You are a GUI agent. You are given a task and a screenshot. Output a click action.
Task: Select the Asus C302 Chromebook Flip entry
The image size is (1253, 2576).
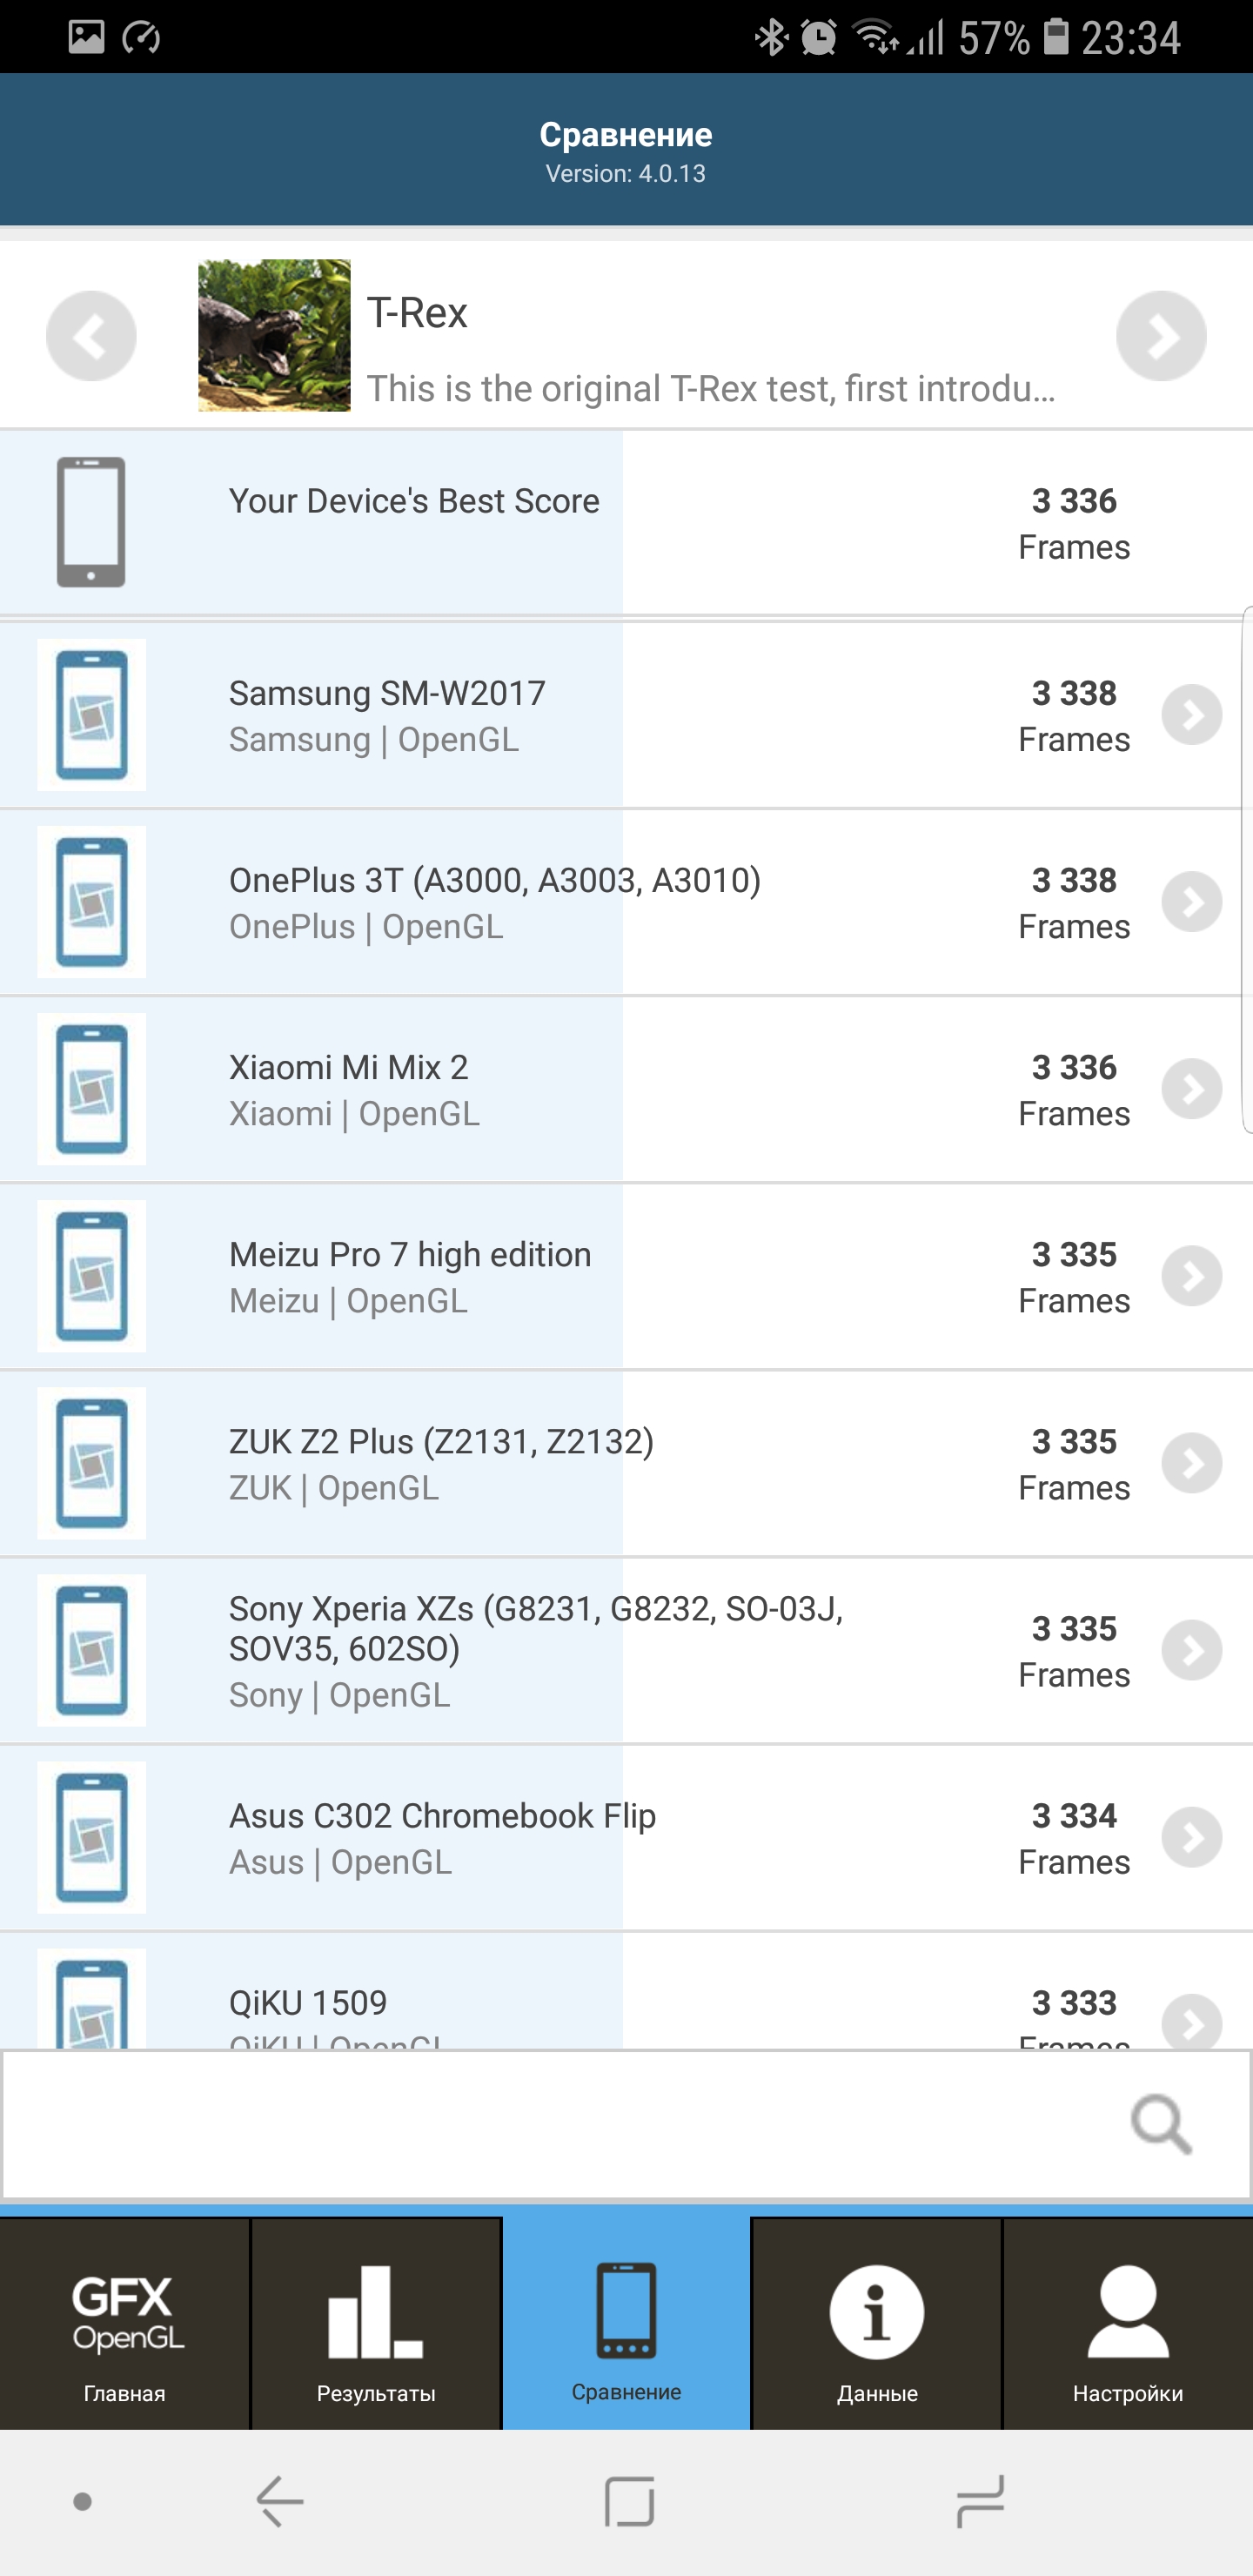click(600, 1837)
